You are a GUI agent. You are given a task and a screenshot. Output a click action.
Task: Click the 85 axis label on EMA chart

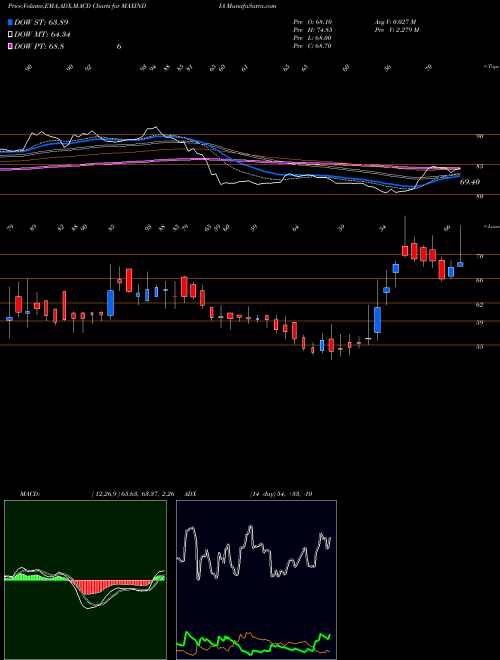tap(479, 166)
